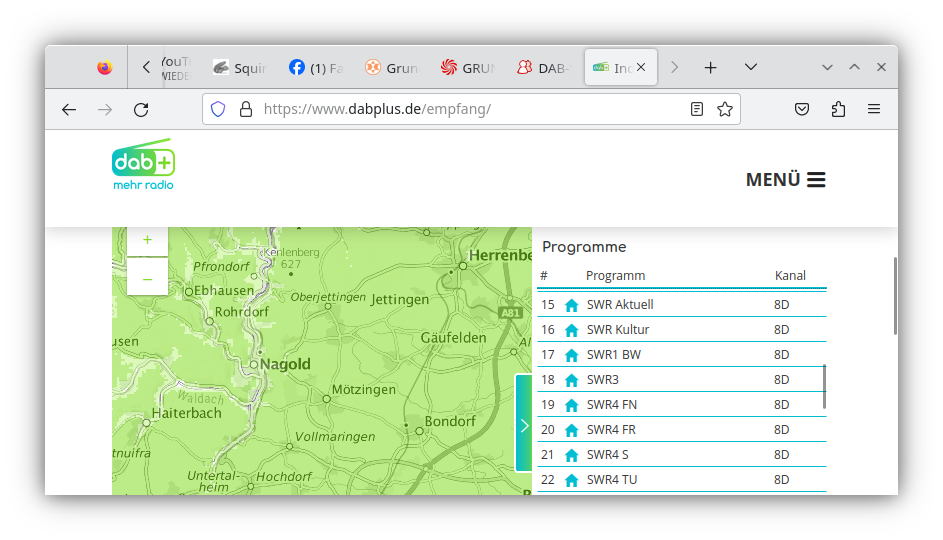Select the SWR Aktuell program name
Image resolution: width=943 pixels, height=540 pixels.
[x=620, y=305]
